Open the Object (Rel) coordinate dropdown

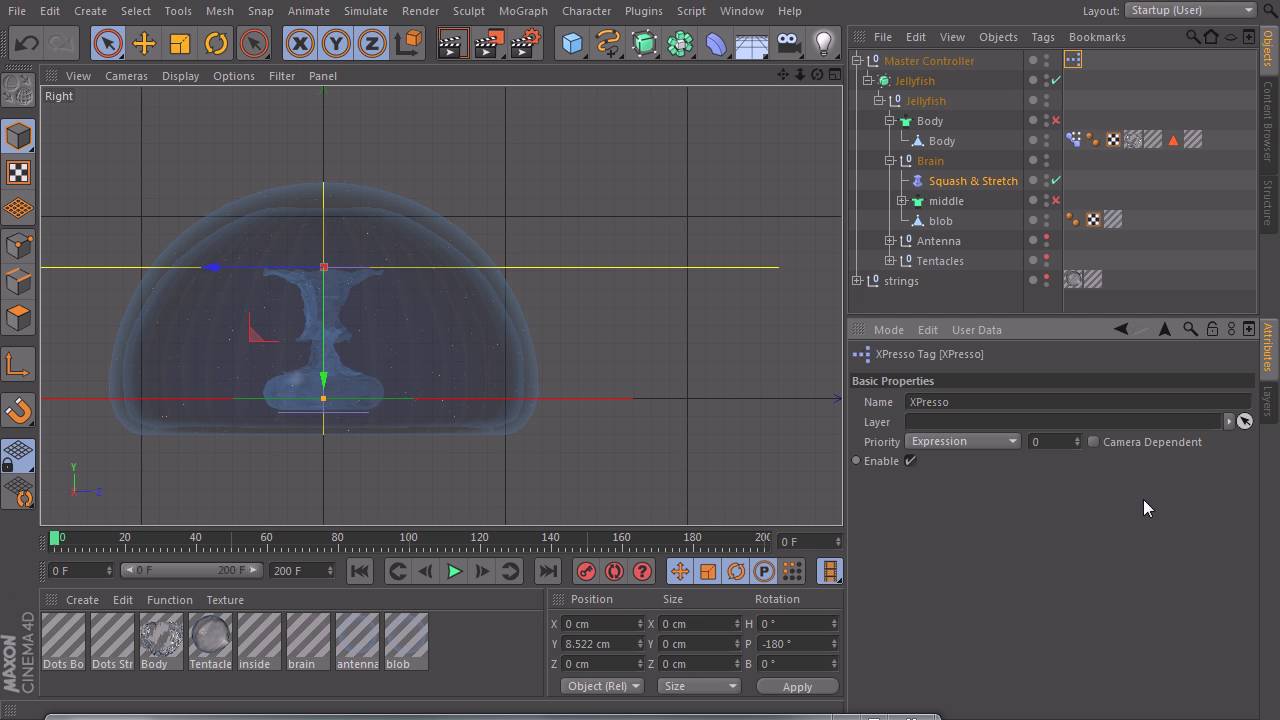pos(602,686)
